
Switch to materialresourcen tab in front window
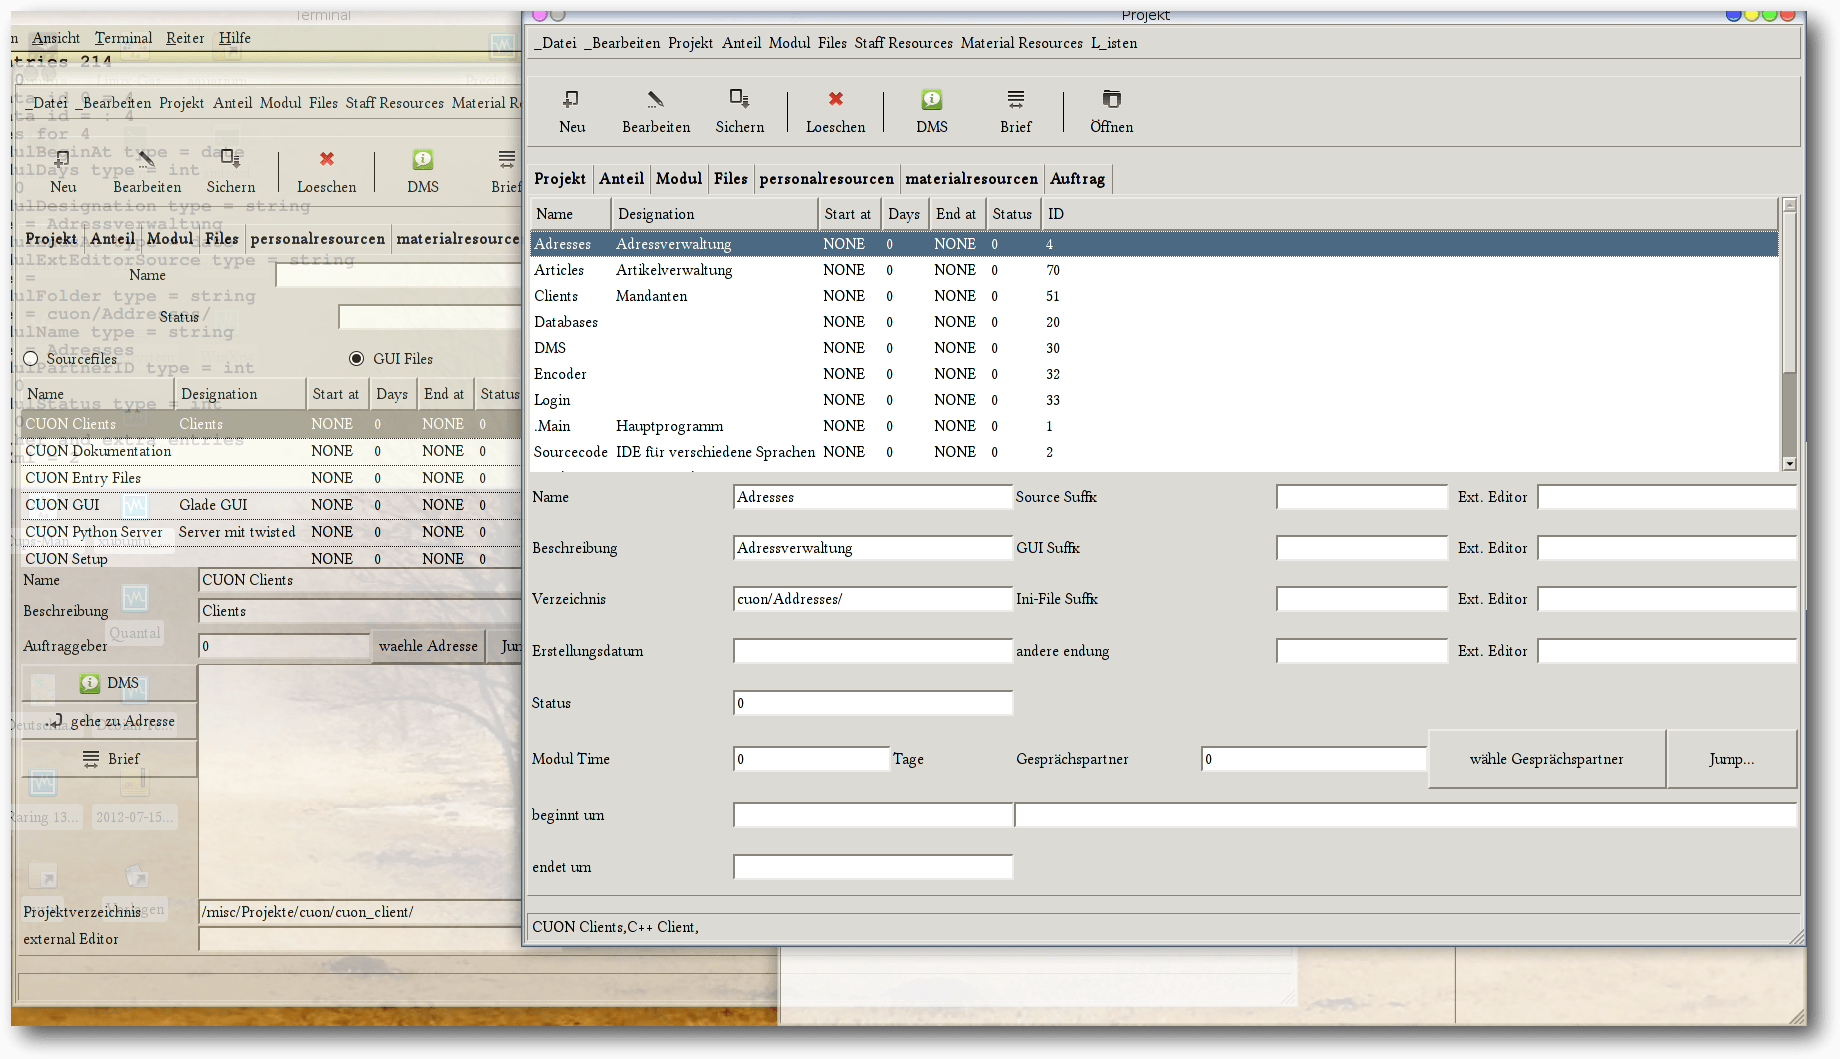point(971,179)
